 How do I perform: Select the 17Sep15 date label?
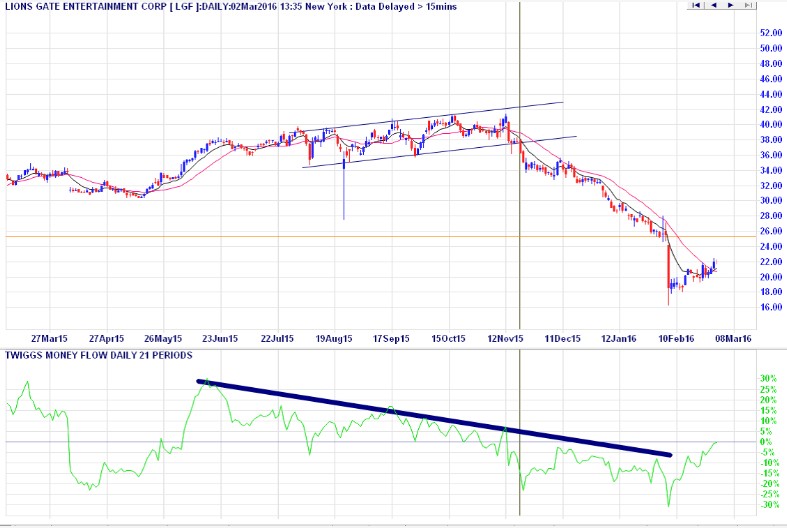391,339
